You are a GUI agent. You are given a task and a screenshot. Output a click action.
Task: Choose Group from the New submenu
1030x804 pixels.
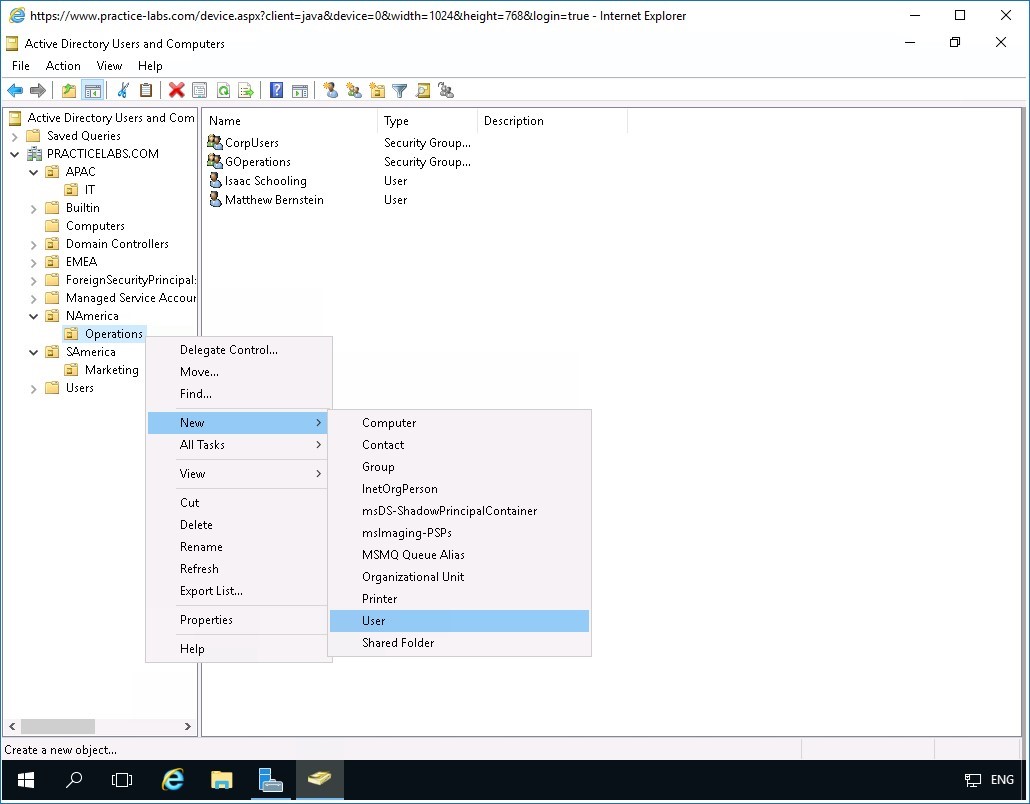pyautogui.click(x=459, y=467)
